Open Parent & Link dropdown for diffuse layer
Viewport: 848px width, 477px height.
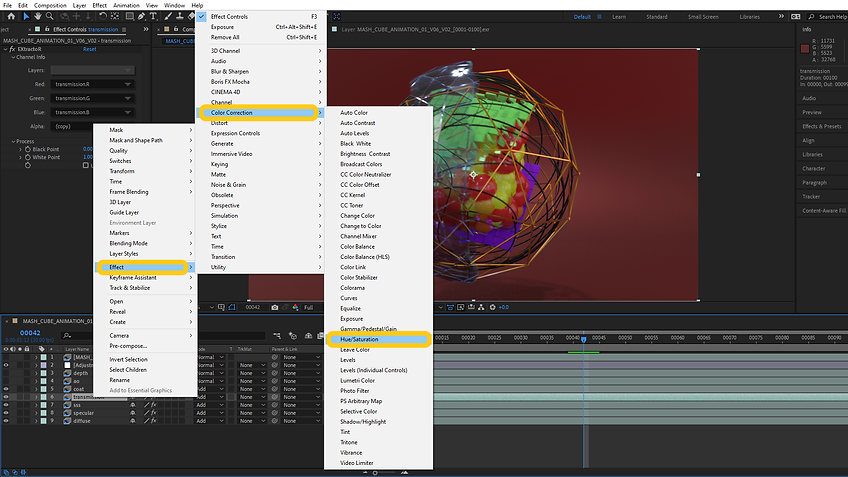pos(301,421)
